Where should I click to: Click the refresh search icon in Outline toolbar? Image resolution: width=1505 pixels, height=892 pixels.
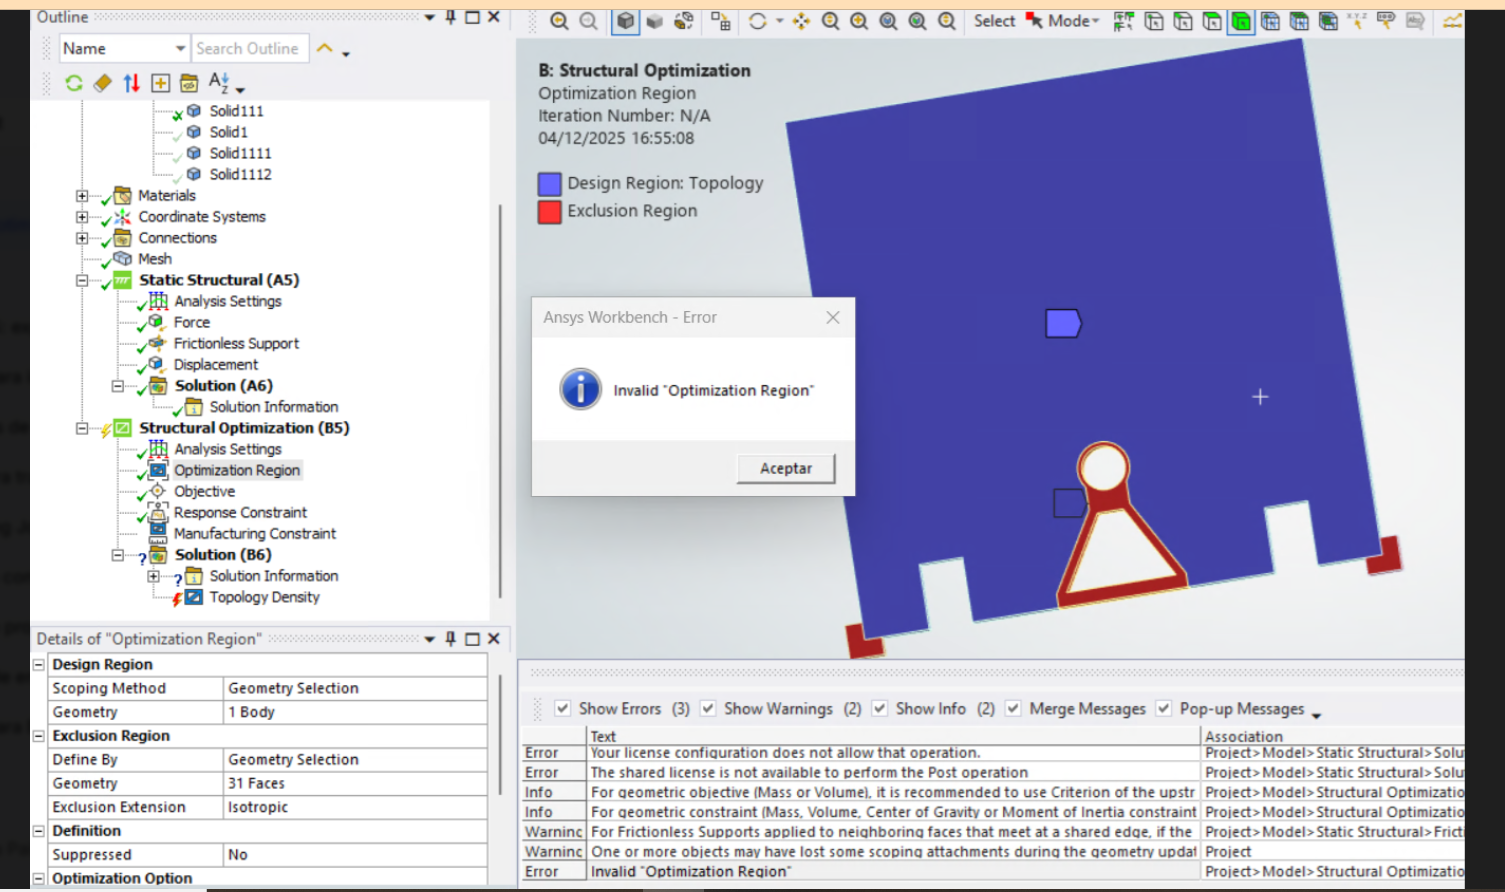tap(74, 83)
